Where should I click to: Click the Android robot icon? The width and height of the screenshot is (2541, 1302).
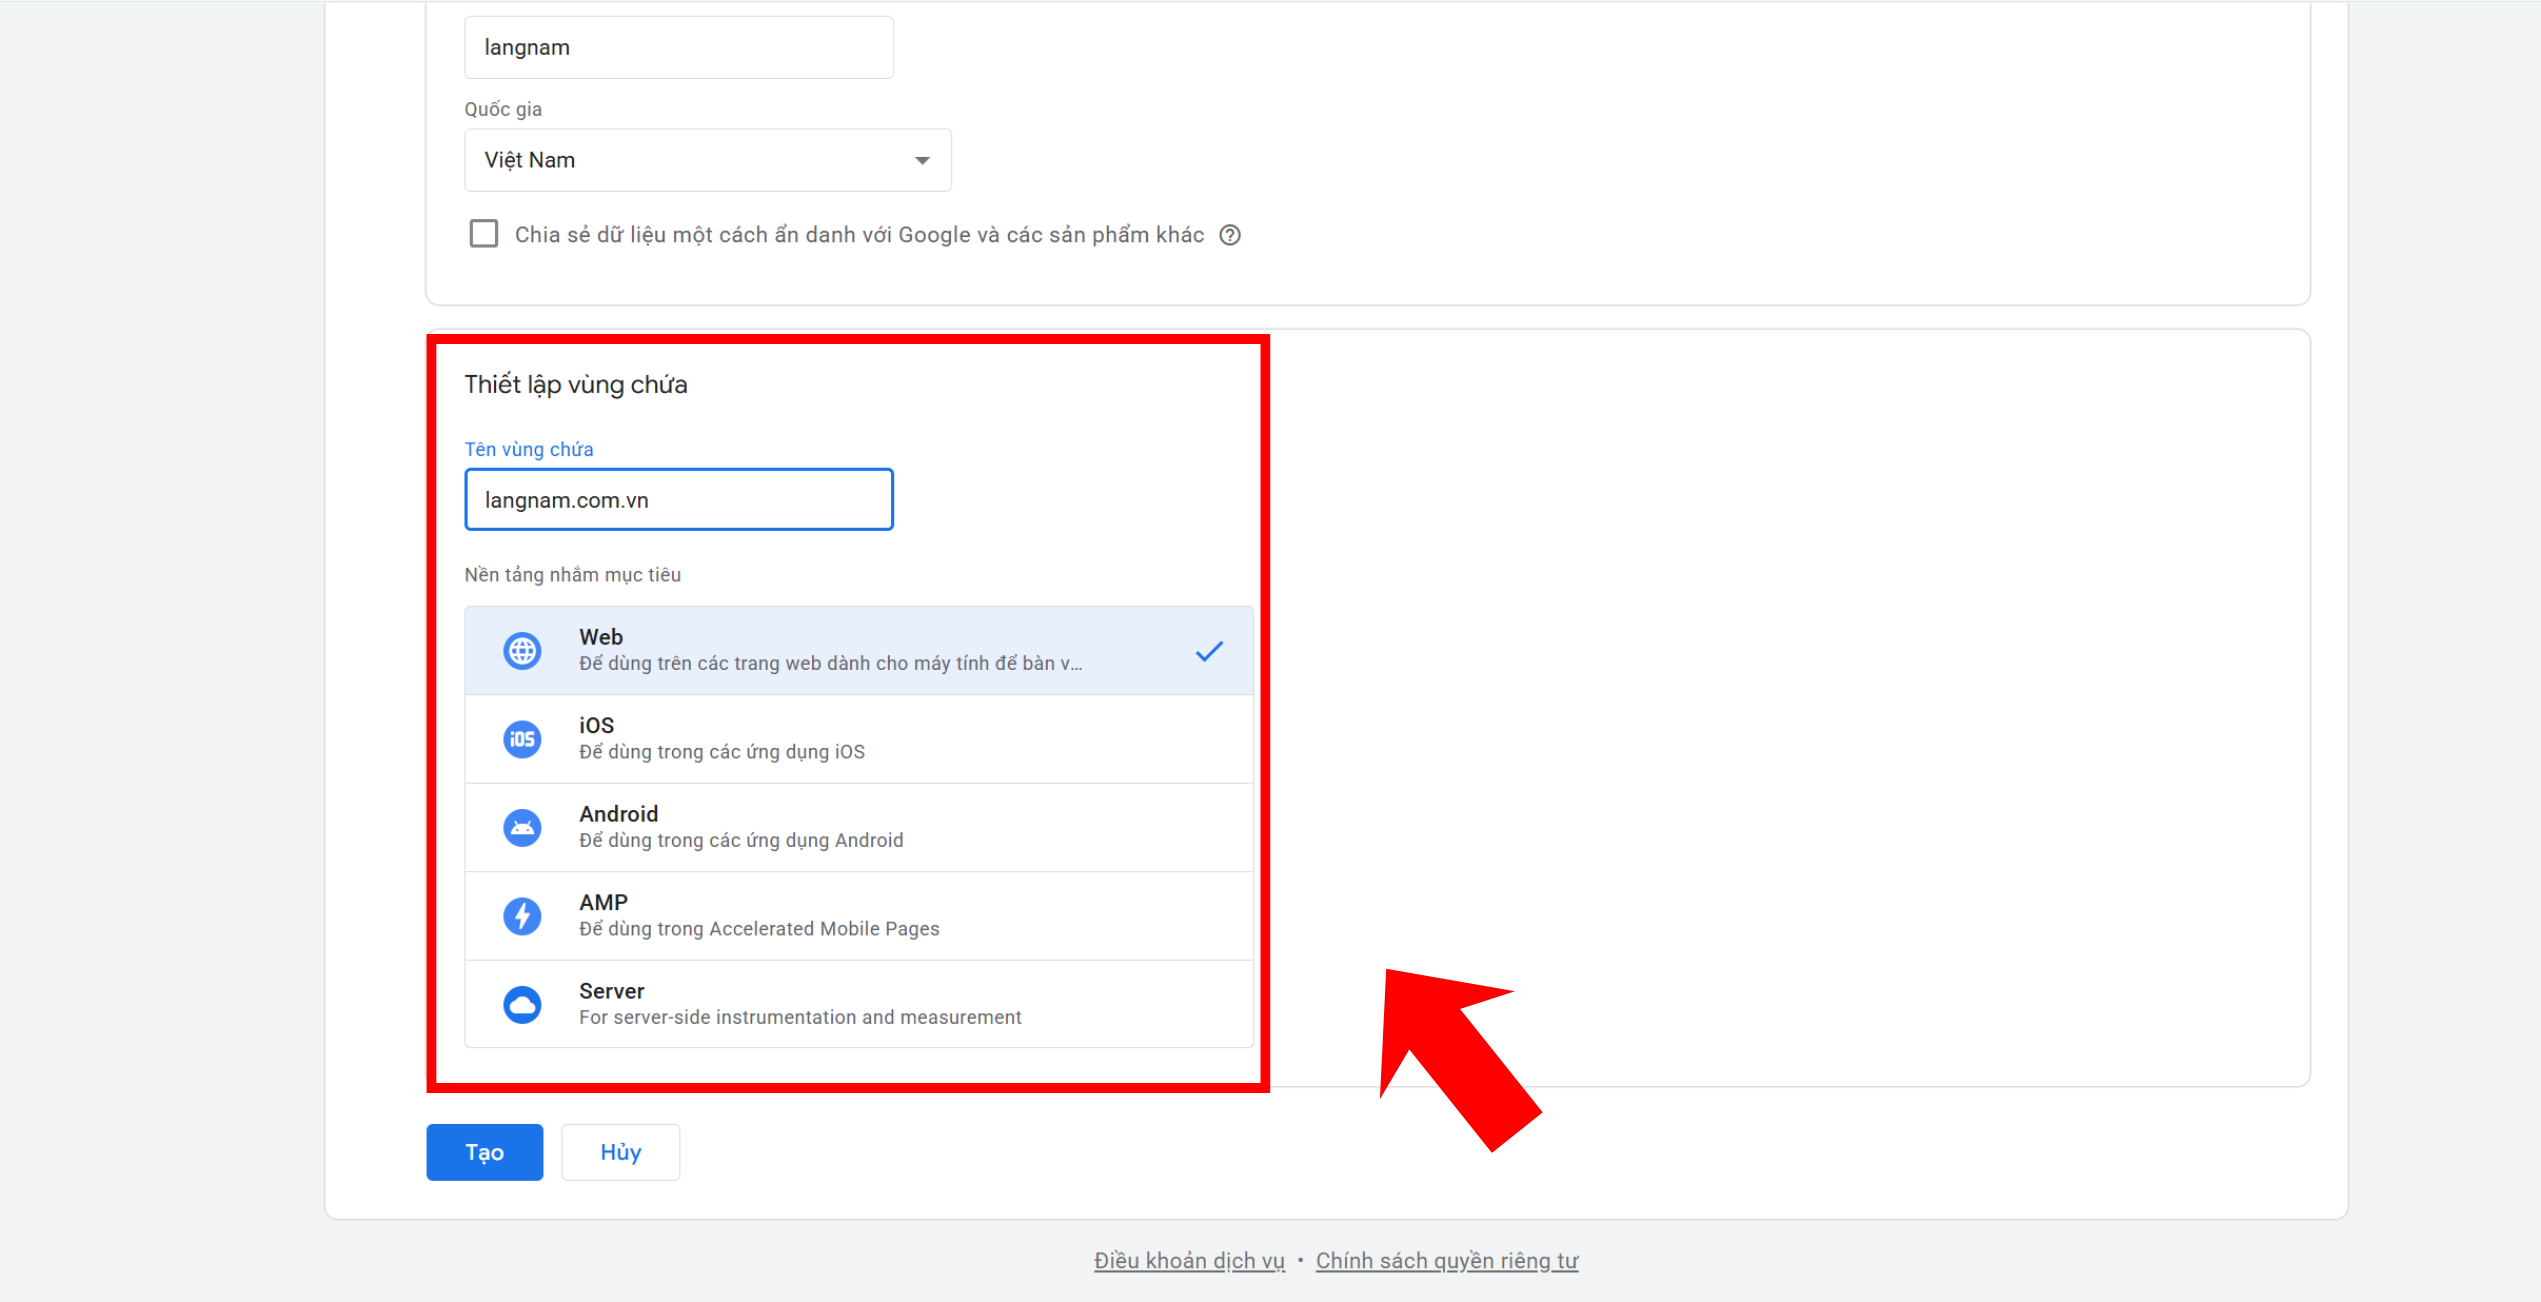click(522, 828)
